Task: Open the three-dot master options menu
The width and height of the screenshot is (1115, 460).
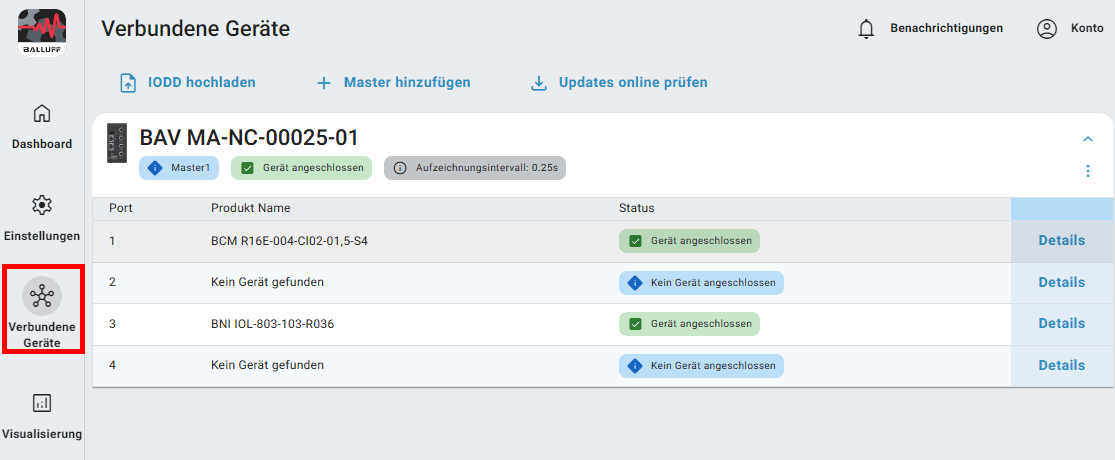Action: (x=1088, y=171)
